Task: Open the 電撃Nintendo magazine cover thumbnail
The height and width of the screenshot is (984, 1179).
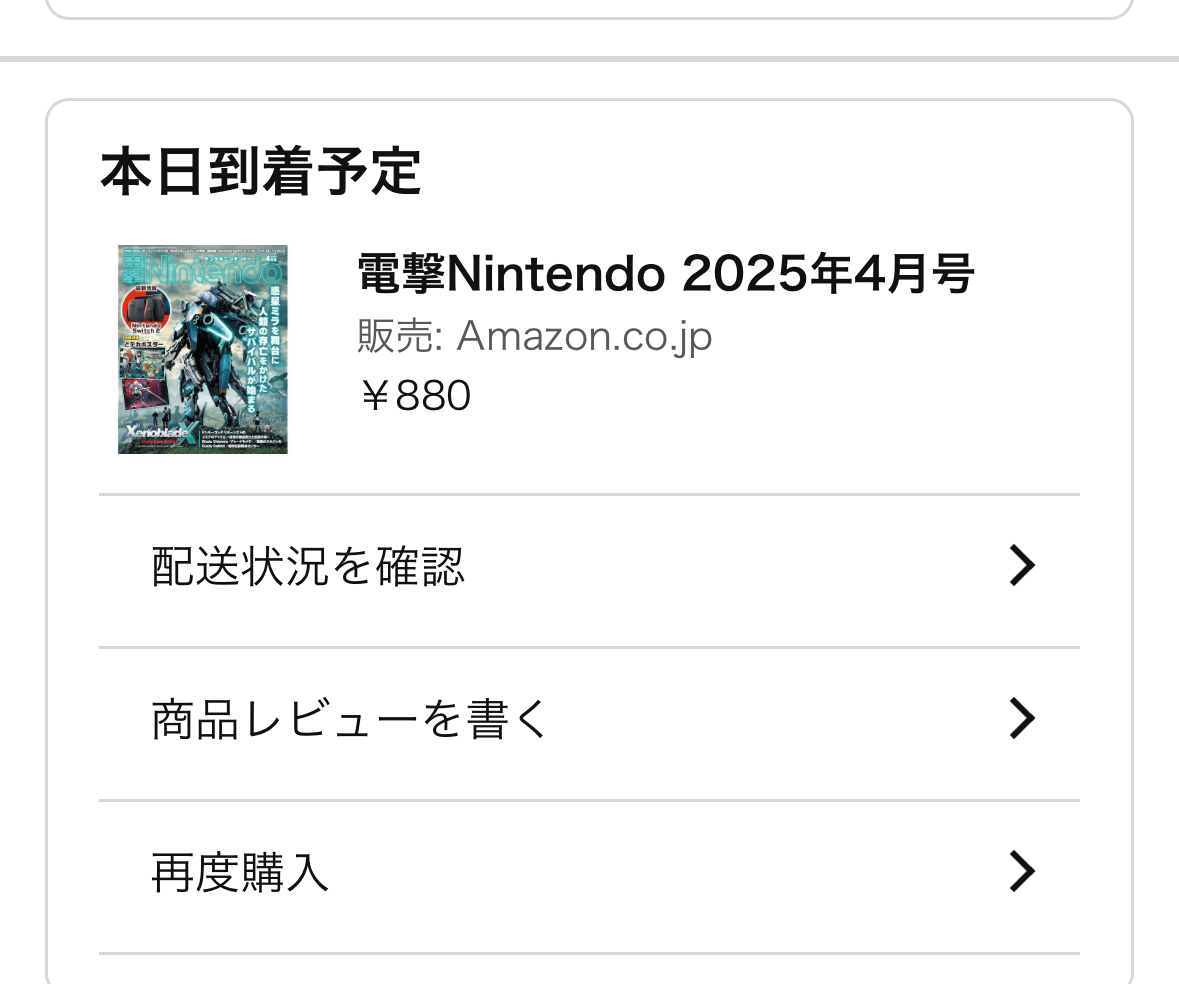Action: tap(203, 349)
